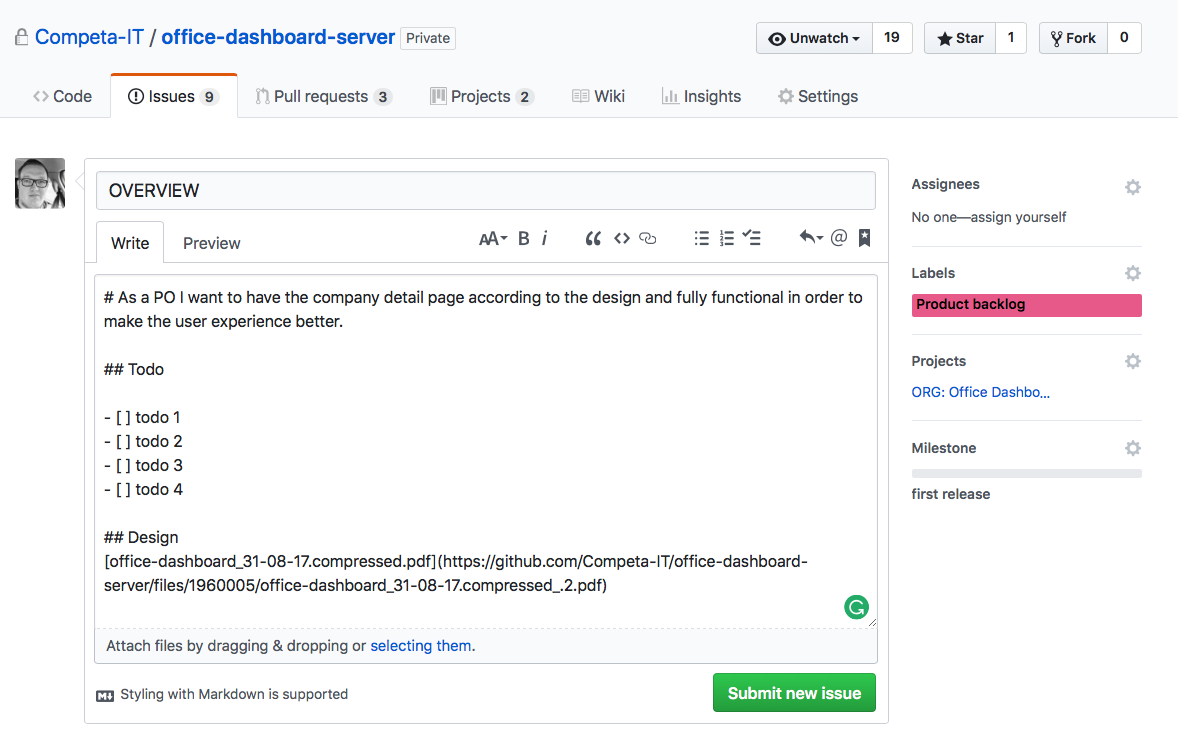Open the Issues tab
The image size is (1178, 756).
(x=174, y=96)
